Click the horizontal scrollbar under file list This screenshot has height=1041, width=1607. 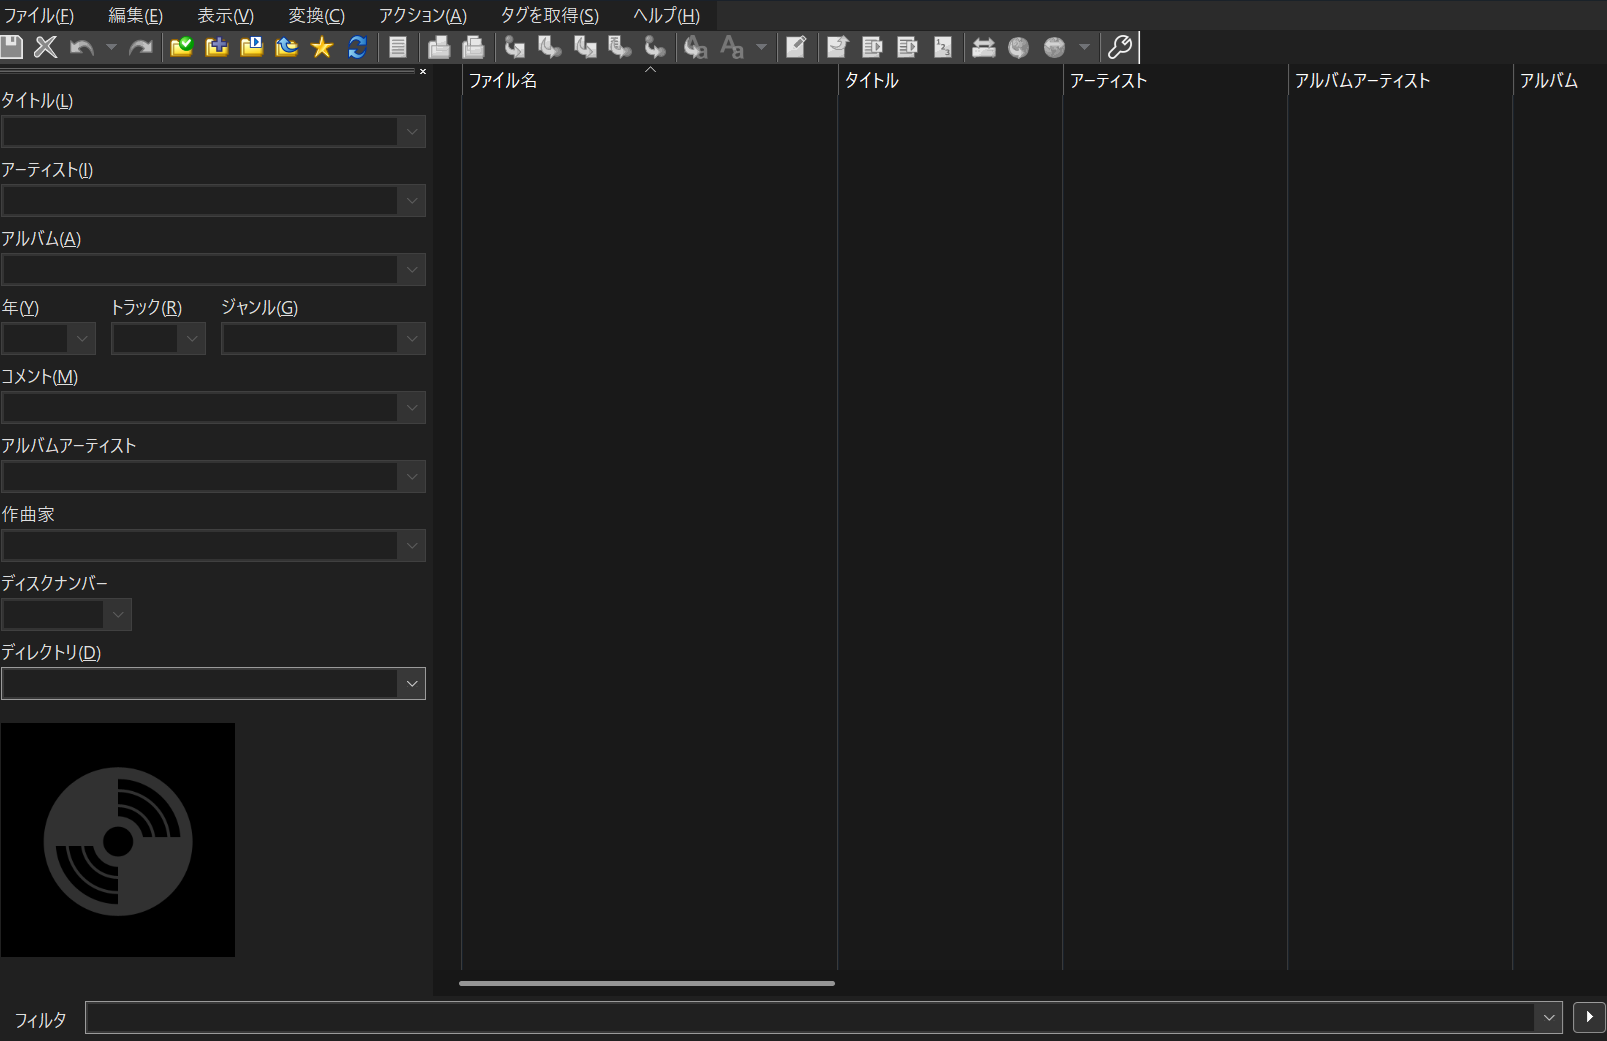(x=646, y=983)
